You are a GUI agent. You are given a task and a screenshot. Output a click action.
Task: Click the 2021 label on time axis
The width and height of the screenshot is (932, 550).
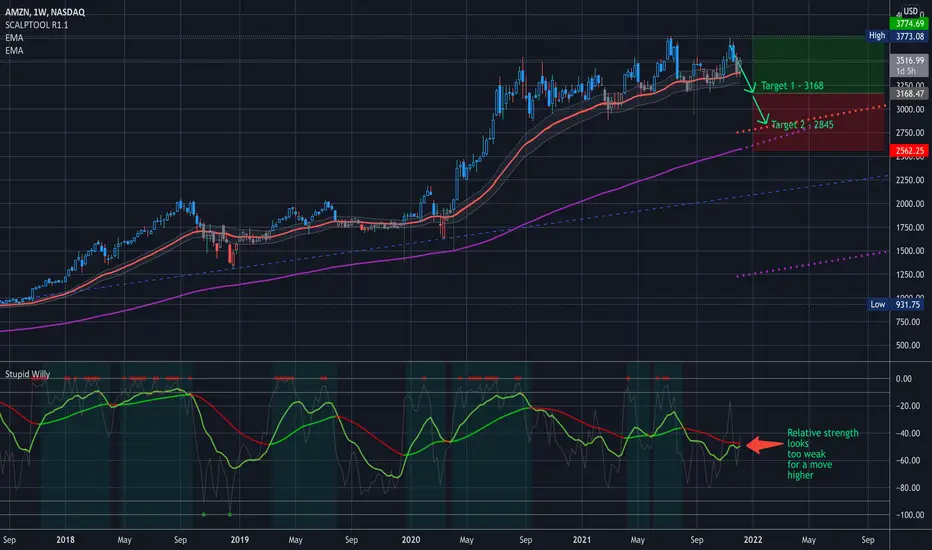pos(582,540)
